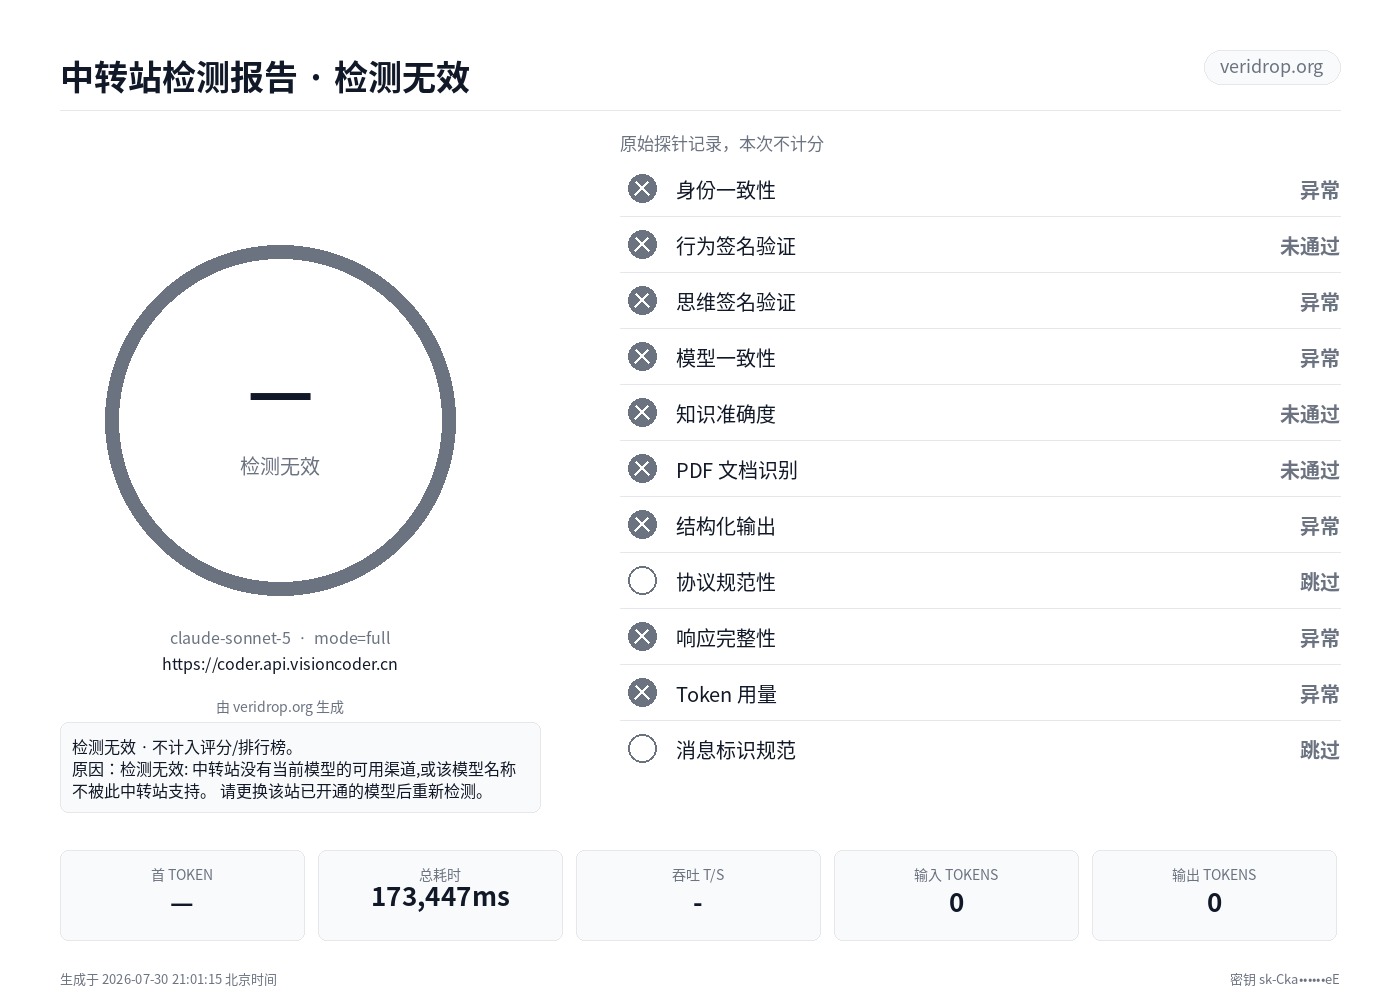The height and width of the screenshot is (1000, 1400).
Task: Click the 首 TOKEN stat card
Action: pyautogui.click(x=182, y=895)
